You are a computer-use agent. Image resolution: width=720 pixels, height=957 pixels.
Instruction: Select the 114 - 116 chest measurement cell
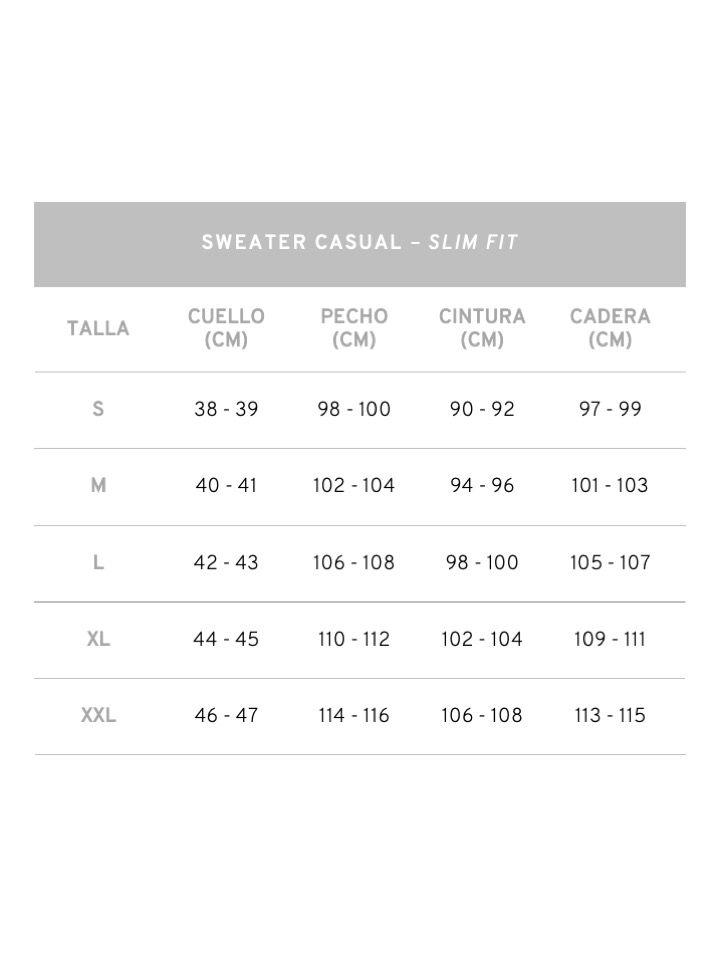354,716
